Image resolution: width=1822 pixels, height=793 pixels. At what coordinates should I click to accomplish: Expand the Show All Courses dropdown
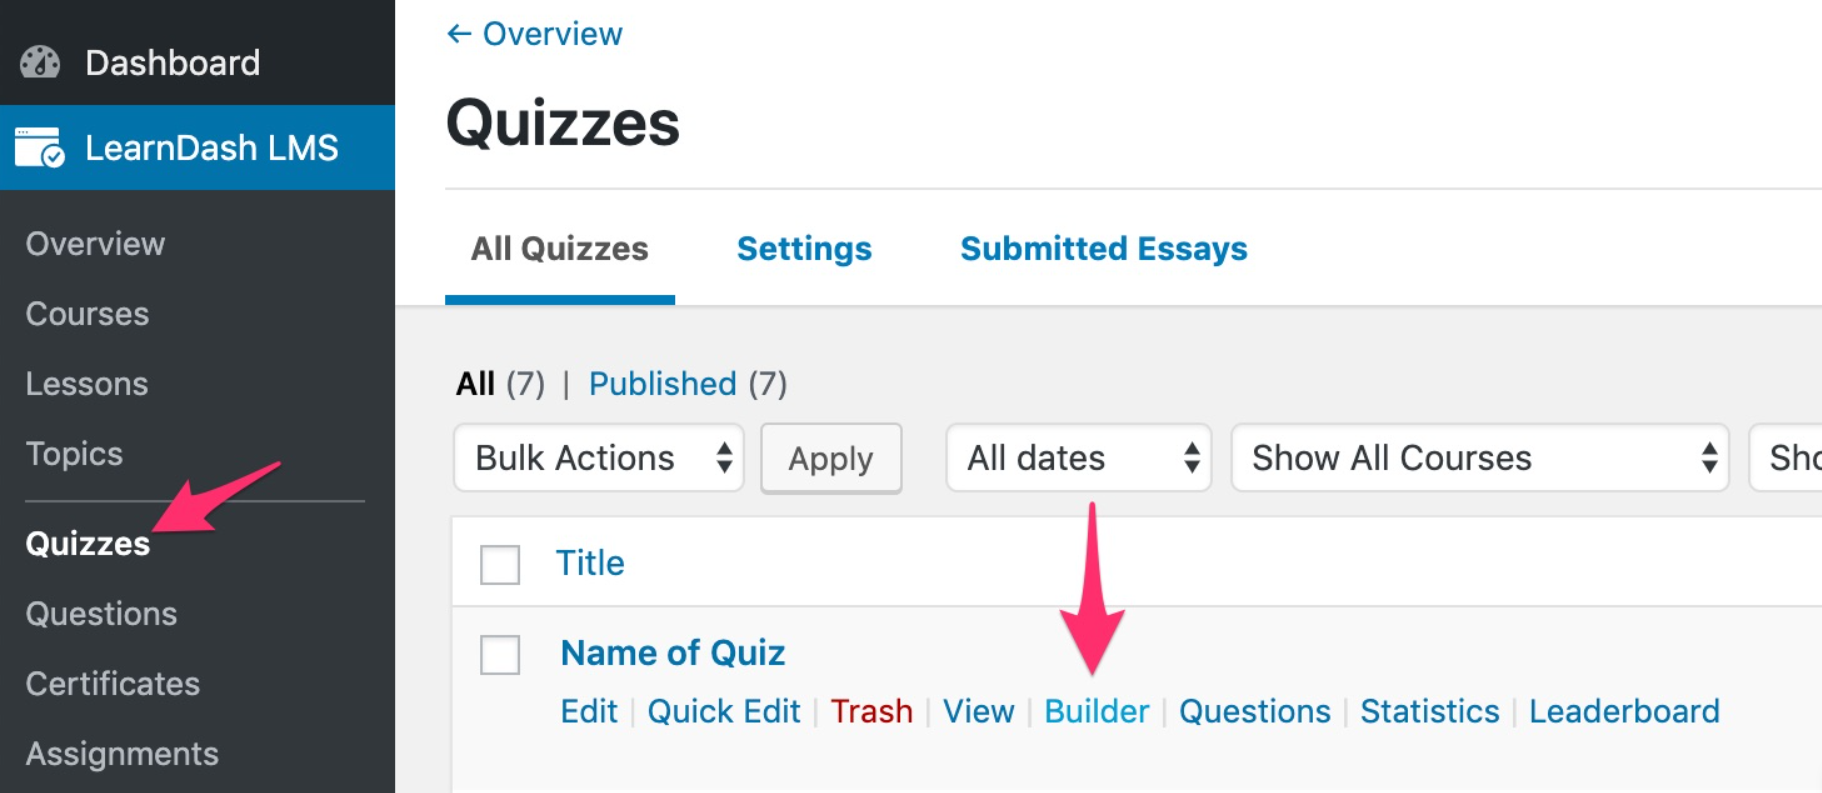tap(1479, 458)
